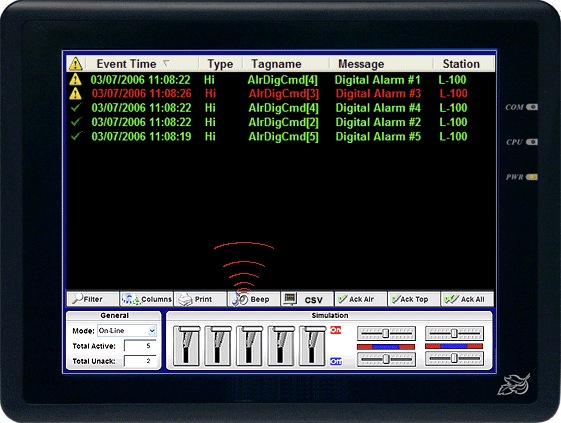Screen dimensions: 561x423
Task: Click the Total Unack value field
Action: pyautogui.click(x=140, y=361)
